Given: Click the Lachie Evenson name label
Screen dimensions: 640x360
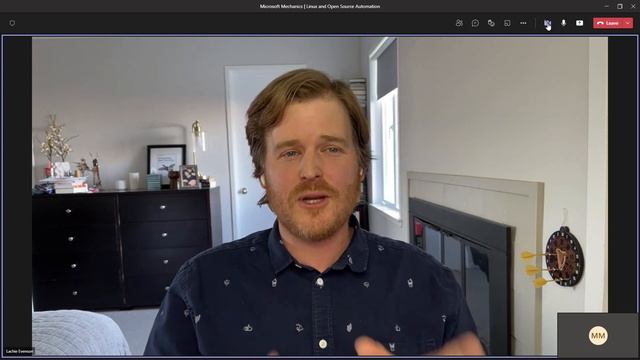Looking at the screenshot, I should coord(20,351).
